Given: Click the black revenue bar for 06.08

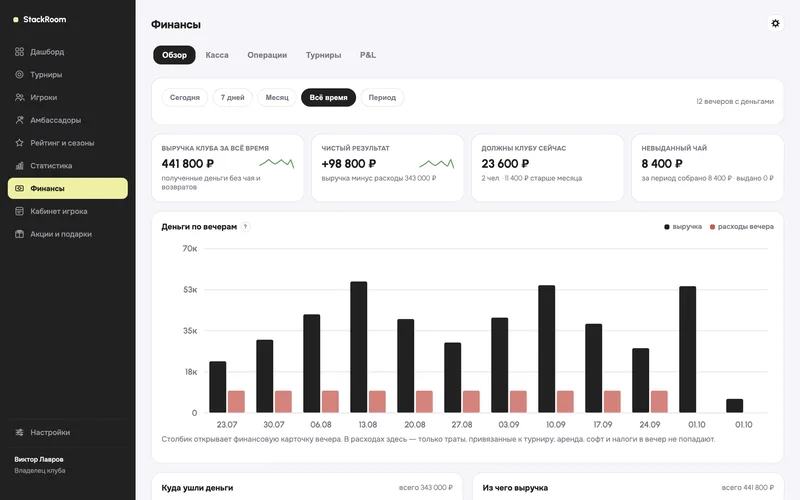Looking at the screenshot, I should coord(312,364).
